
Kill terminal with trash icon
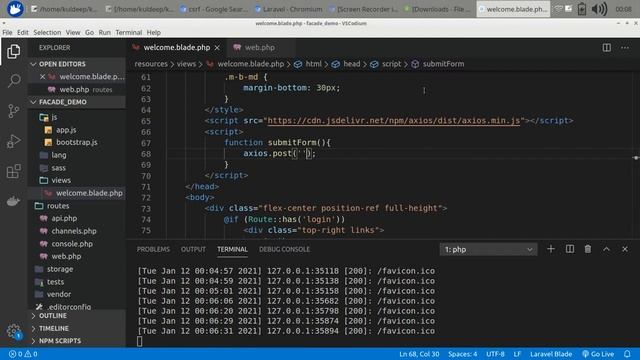[588, 249]
